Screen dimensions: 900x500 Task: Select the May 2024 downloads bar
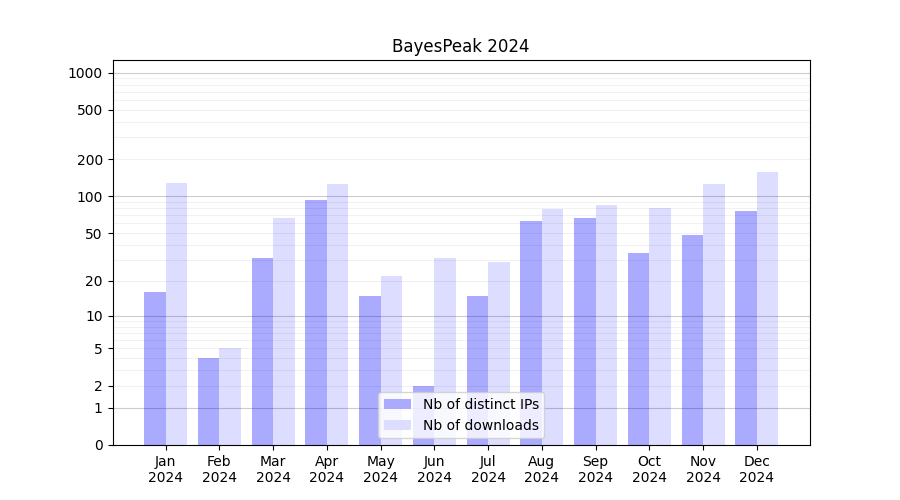(391, 360)
